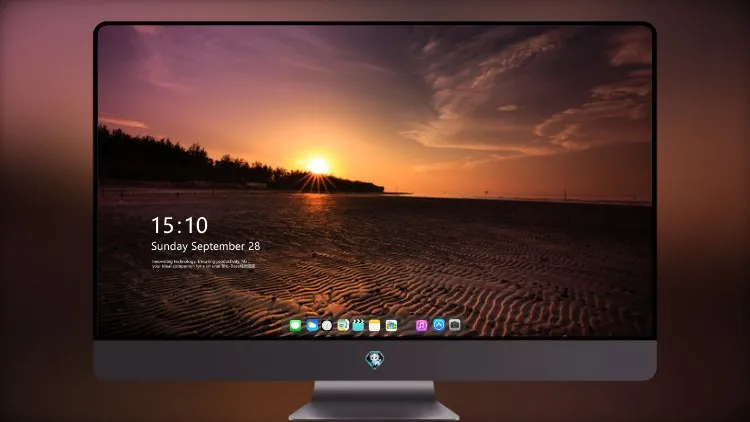Open the Camera app in dock
The width and height of the screenshot is (750, 422).
[x=455, y=325]
